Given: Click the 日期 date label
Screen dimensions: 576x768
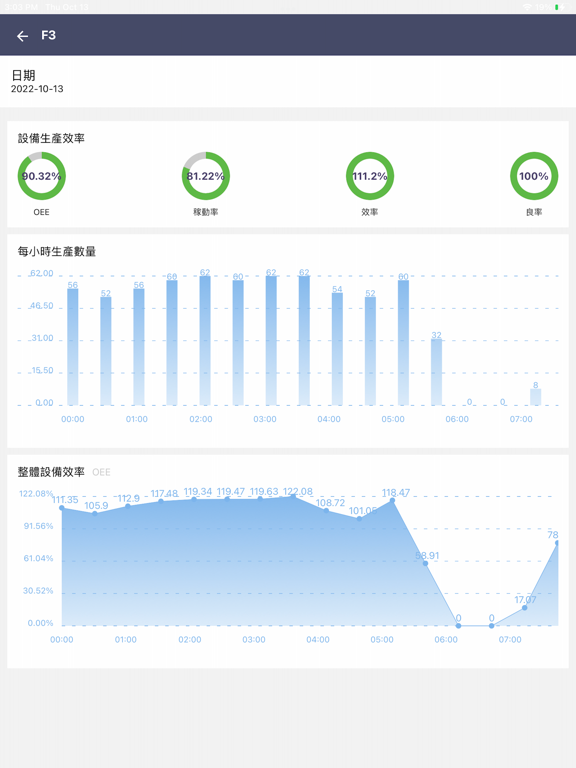Looking at the screenshot, I should 24,75.
